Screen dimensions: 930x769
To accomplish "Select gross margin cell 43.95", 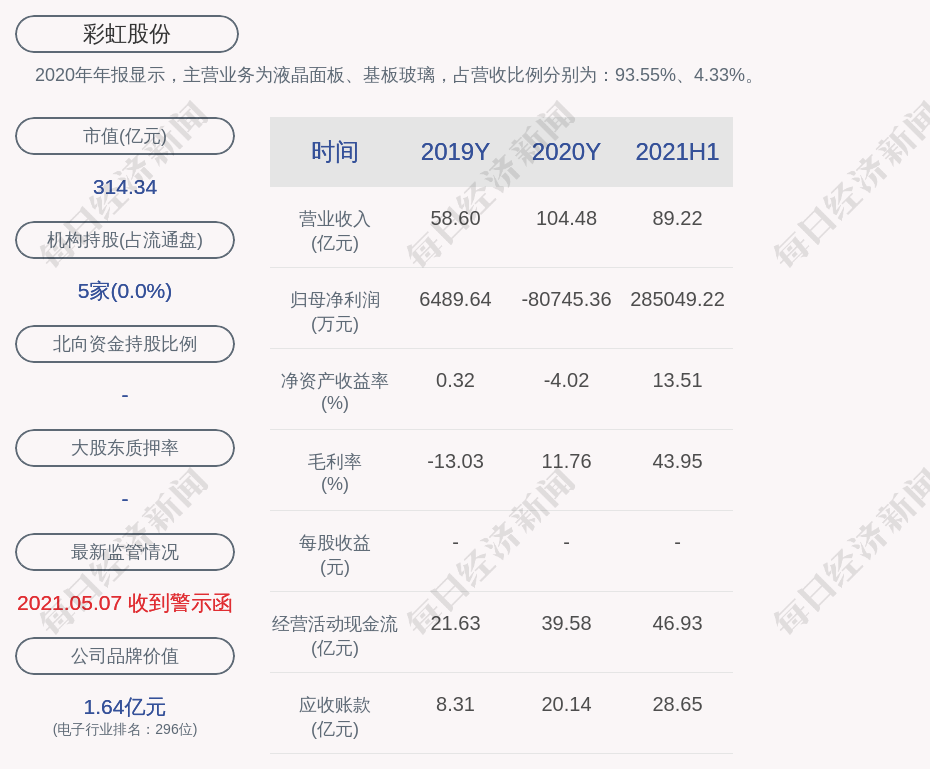I will (x=677, y=461).
